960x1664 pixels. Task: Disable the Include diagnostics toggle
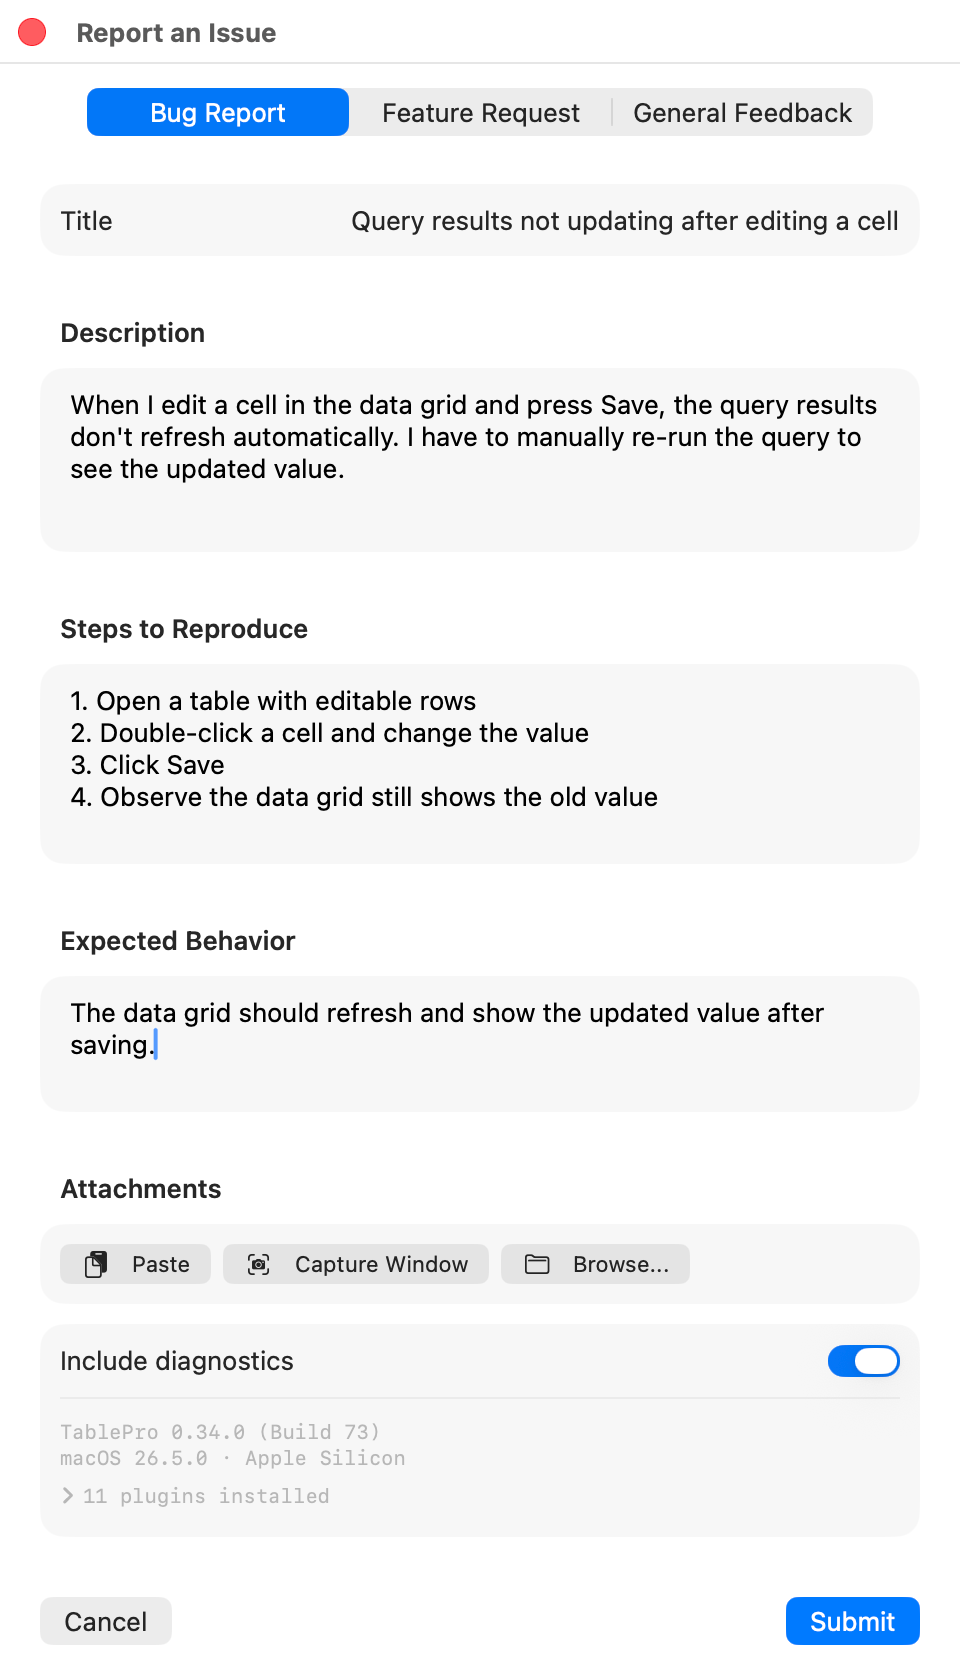point(863,1361)
